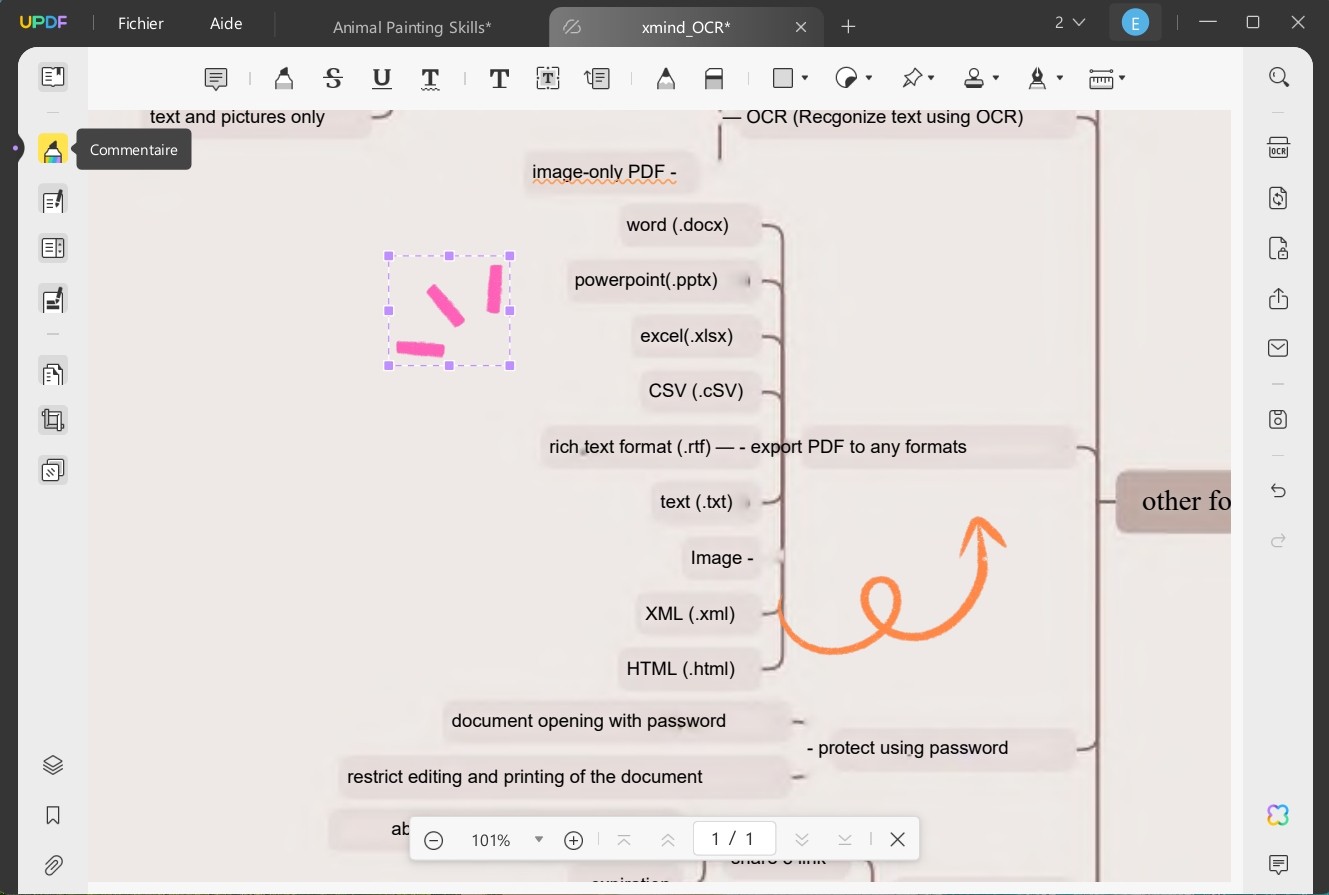Run the OCR recognition tool in right sidebar

tap(1278, 148)
